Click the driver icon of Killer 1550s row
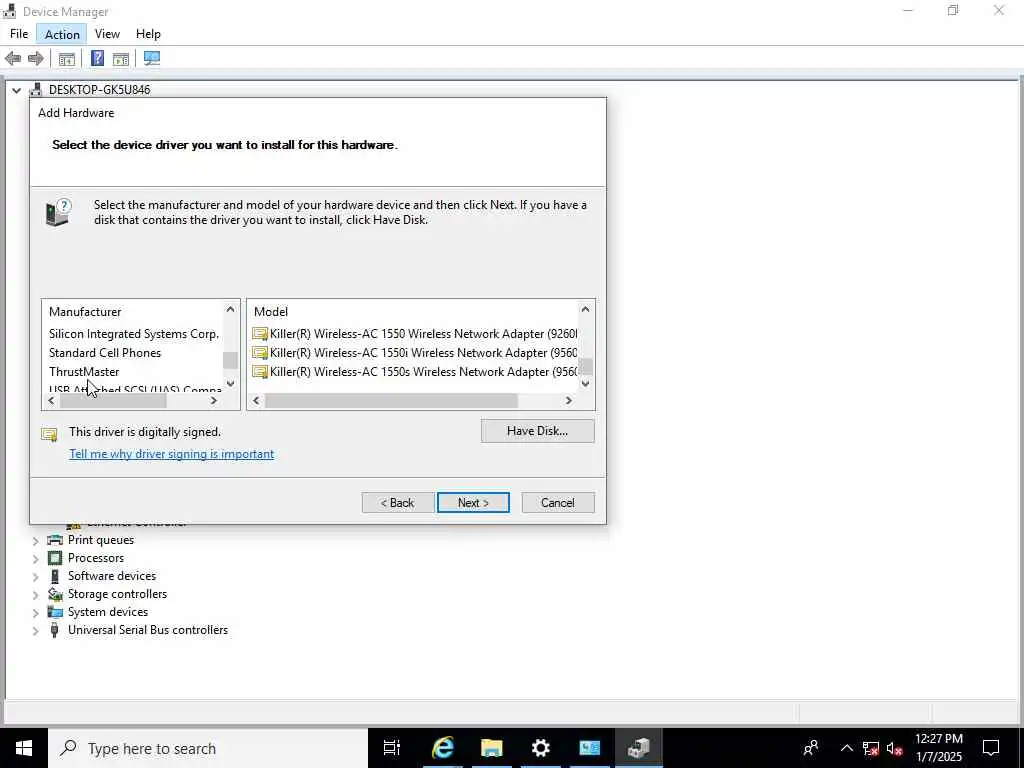Viewport: 1024px width, 768px height. click(260, 372)
